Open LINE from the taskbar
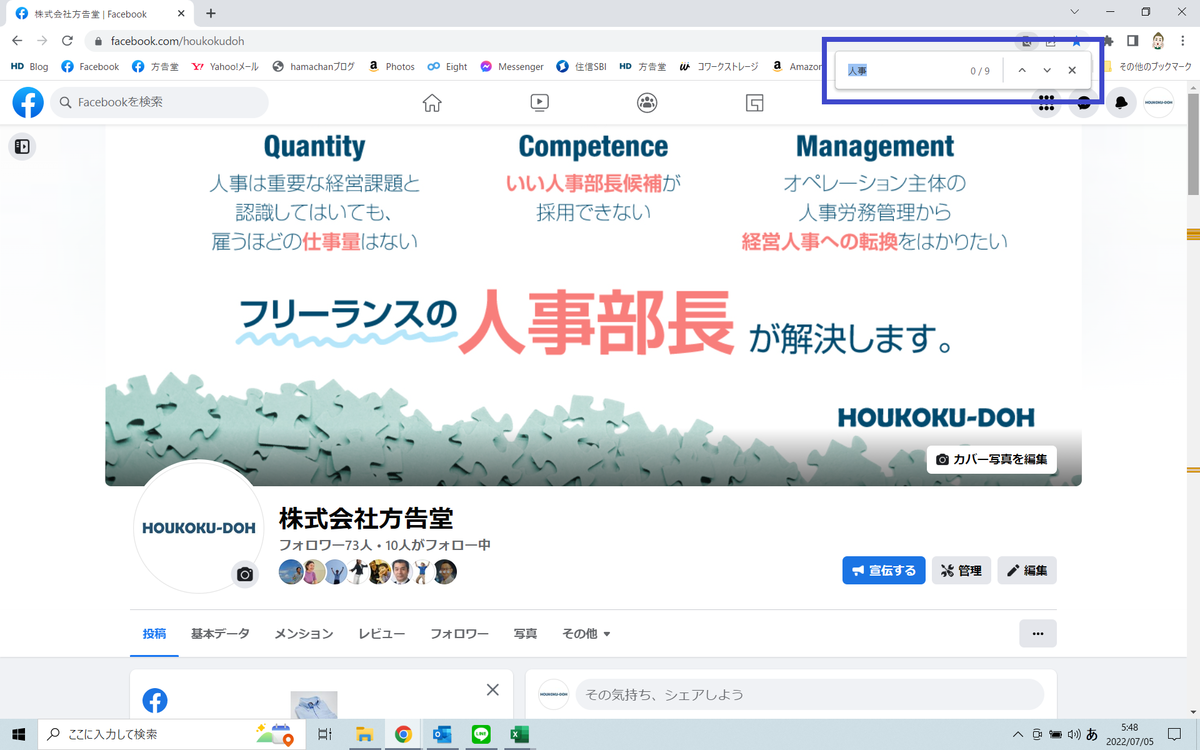The image size is (1200, 750). tap(481, 734)
